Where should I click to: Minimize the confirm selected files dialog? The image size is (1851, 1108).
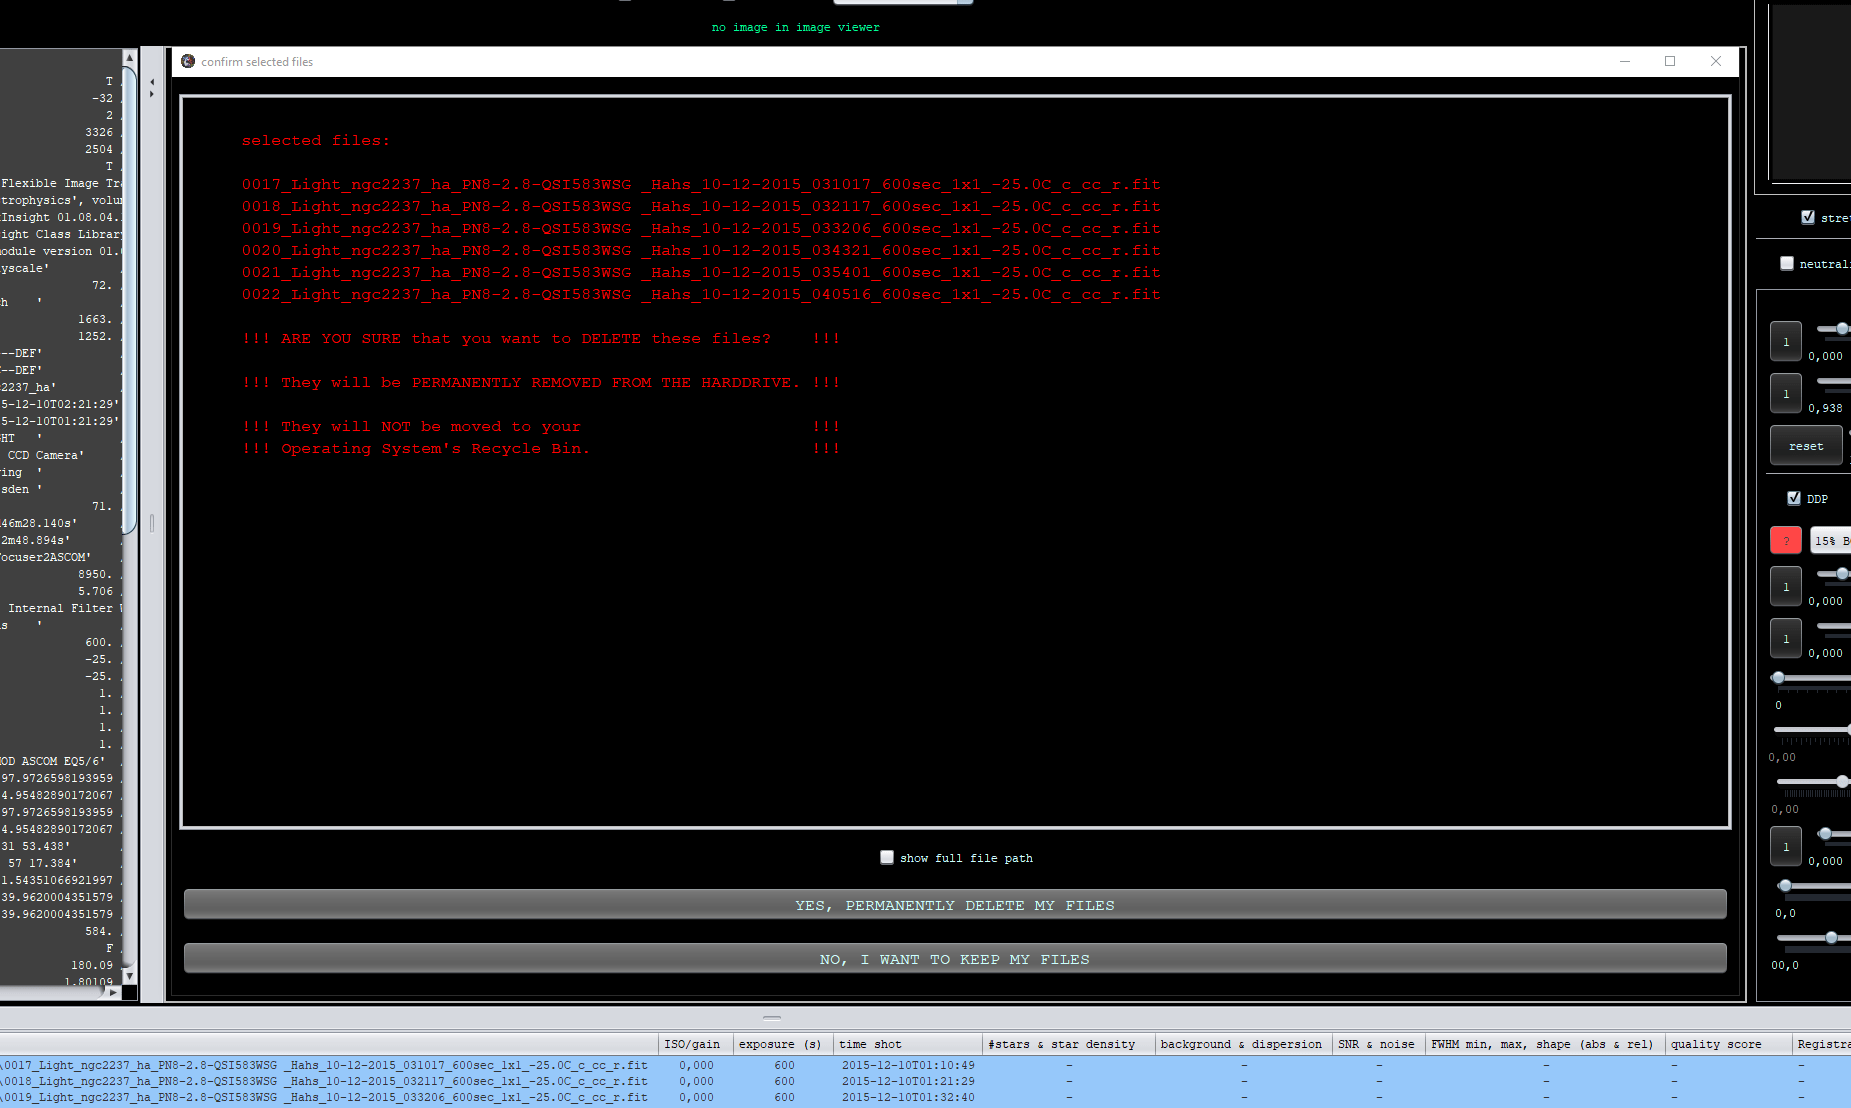tap(1625, 61)
